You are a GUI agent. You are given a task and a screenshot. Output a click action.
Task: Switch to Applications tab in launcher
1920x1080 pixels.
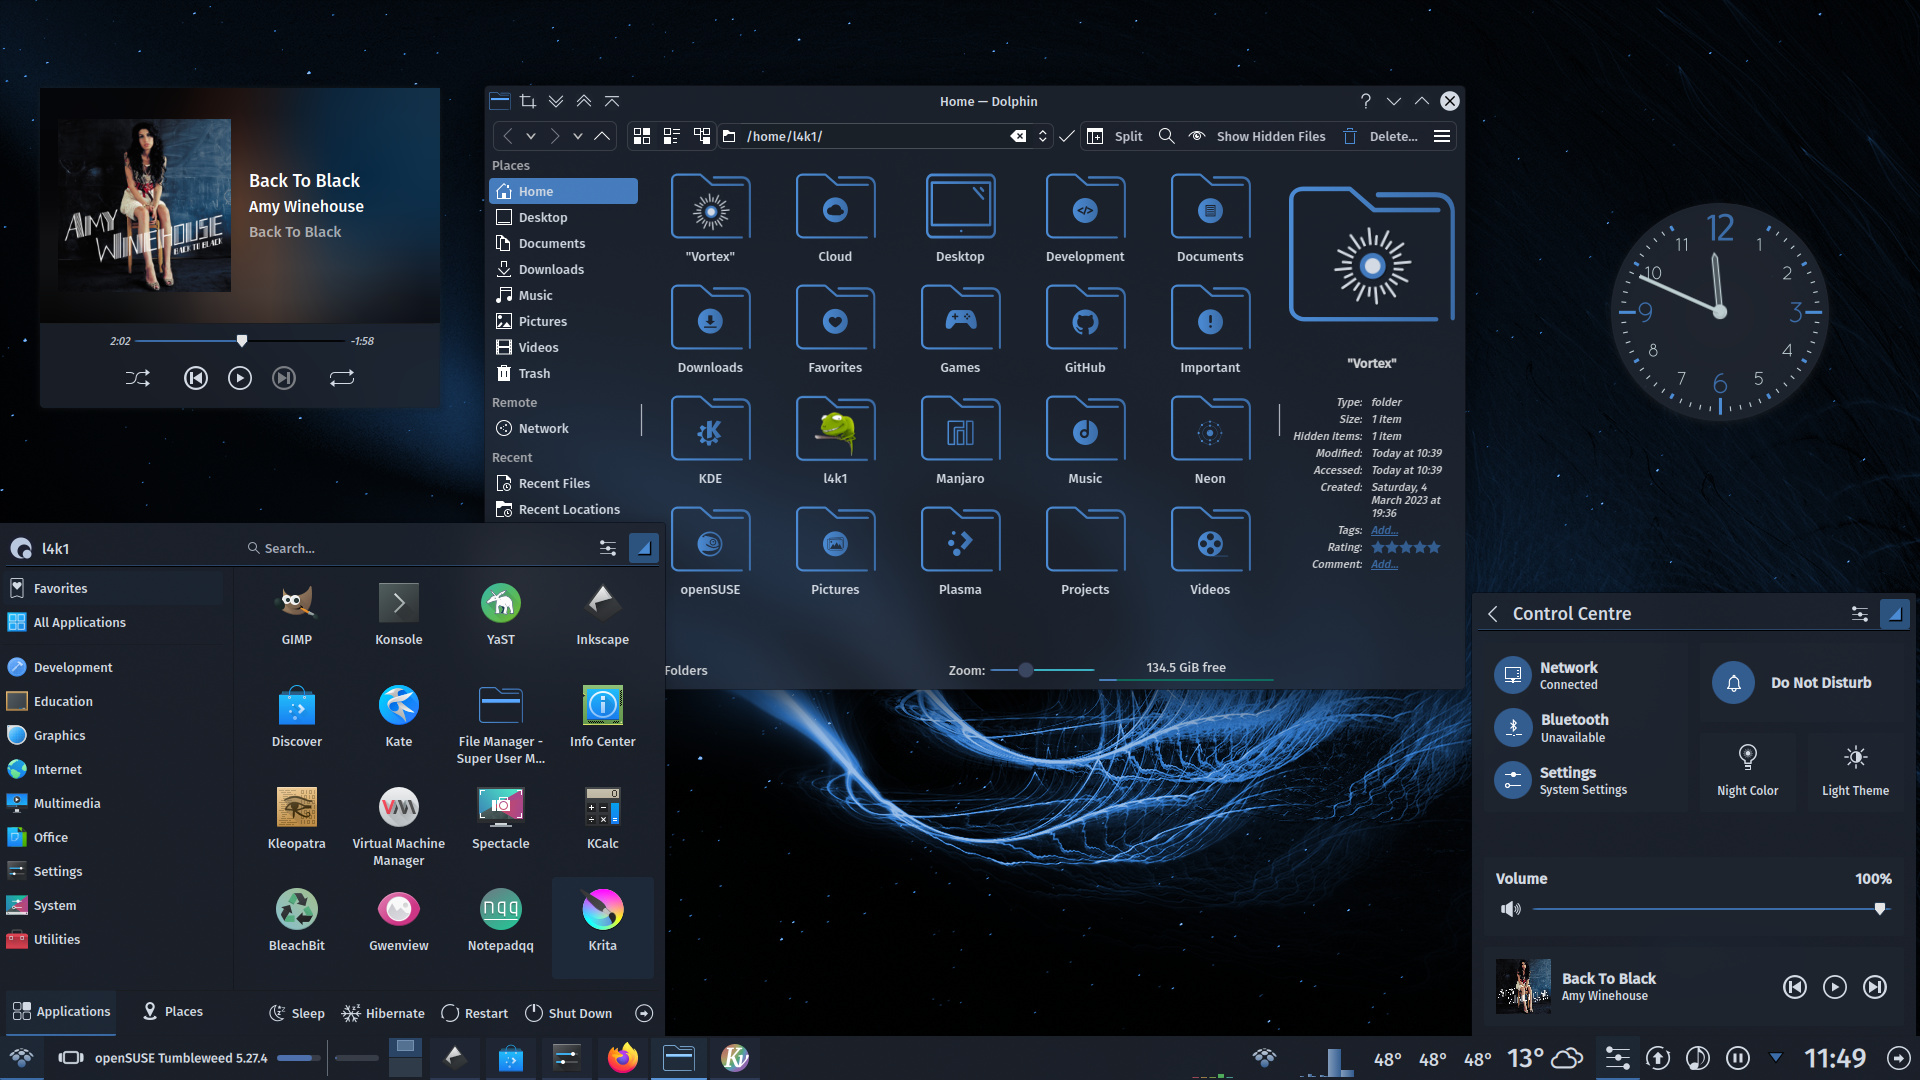tap(61, 1012)
